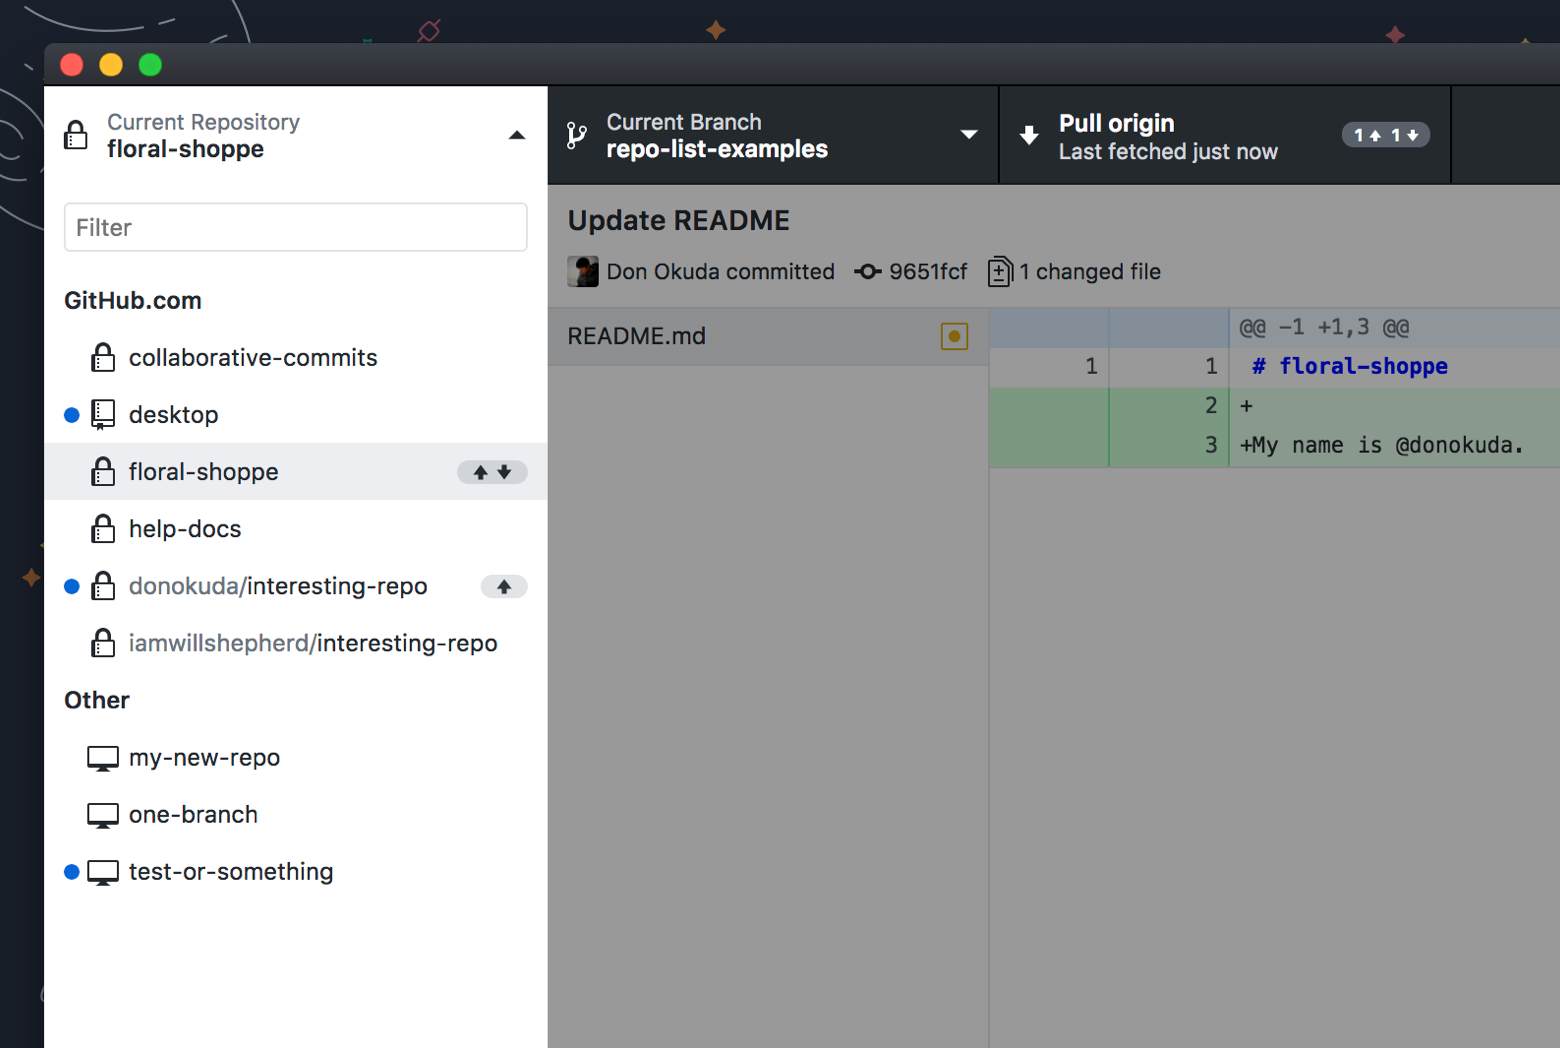
Task: Click the GitHub.com group heading
Action: click(x=133, y=300)
